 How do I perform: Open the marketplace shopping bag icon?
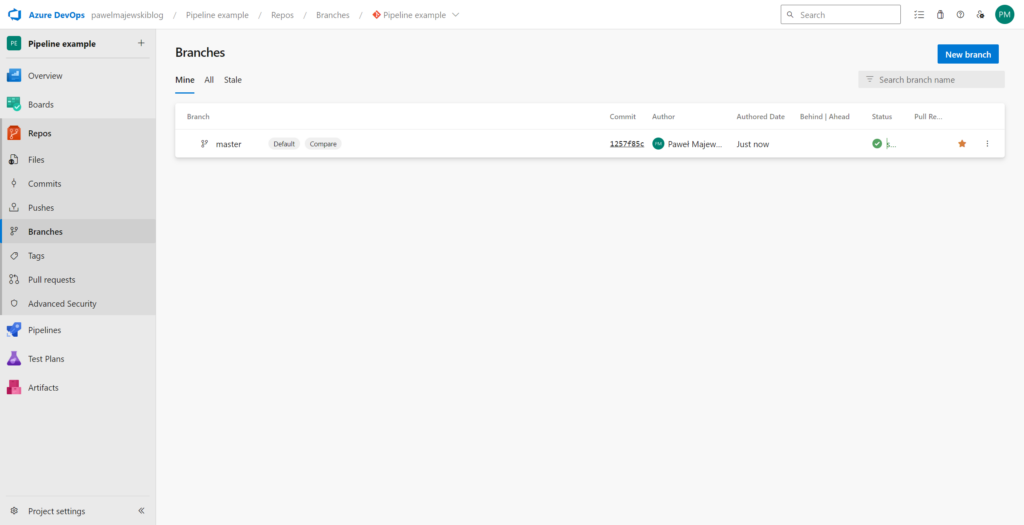[940, 15]
